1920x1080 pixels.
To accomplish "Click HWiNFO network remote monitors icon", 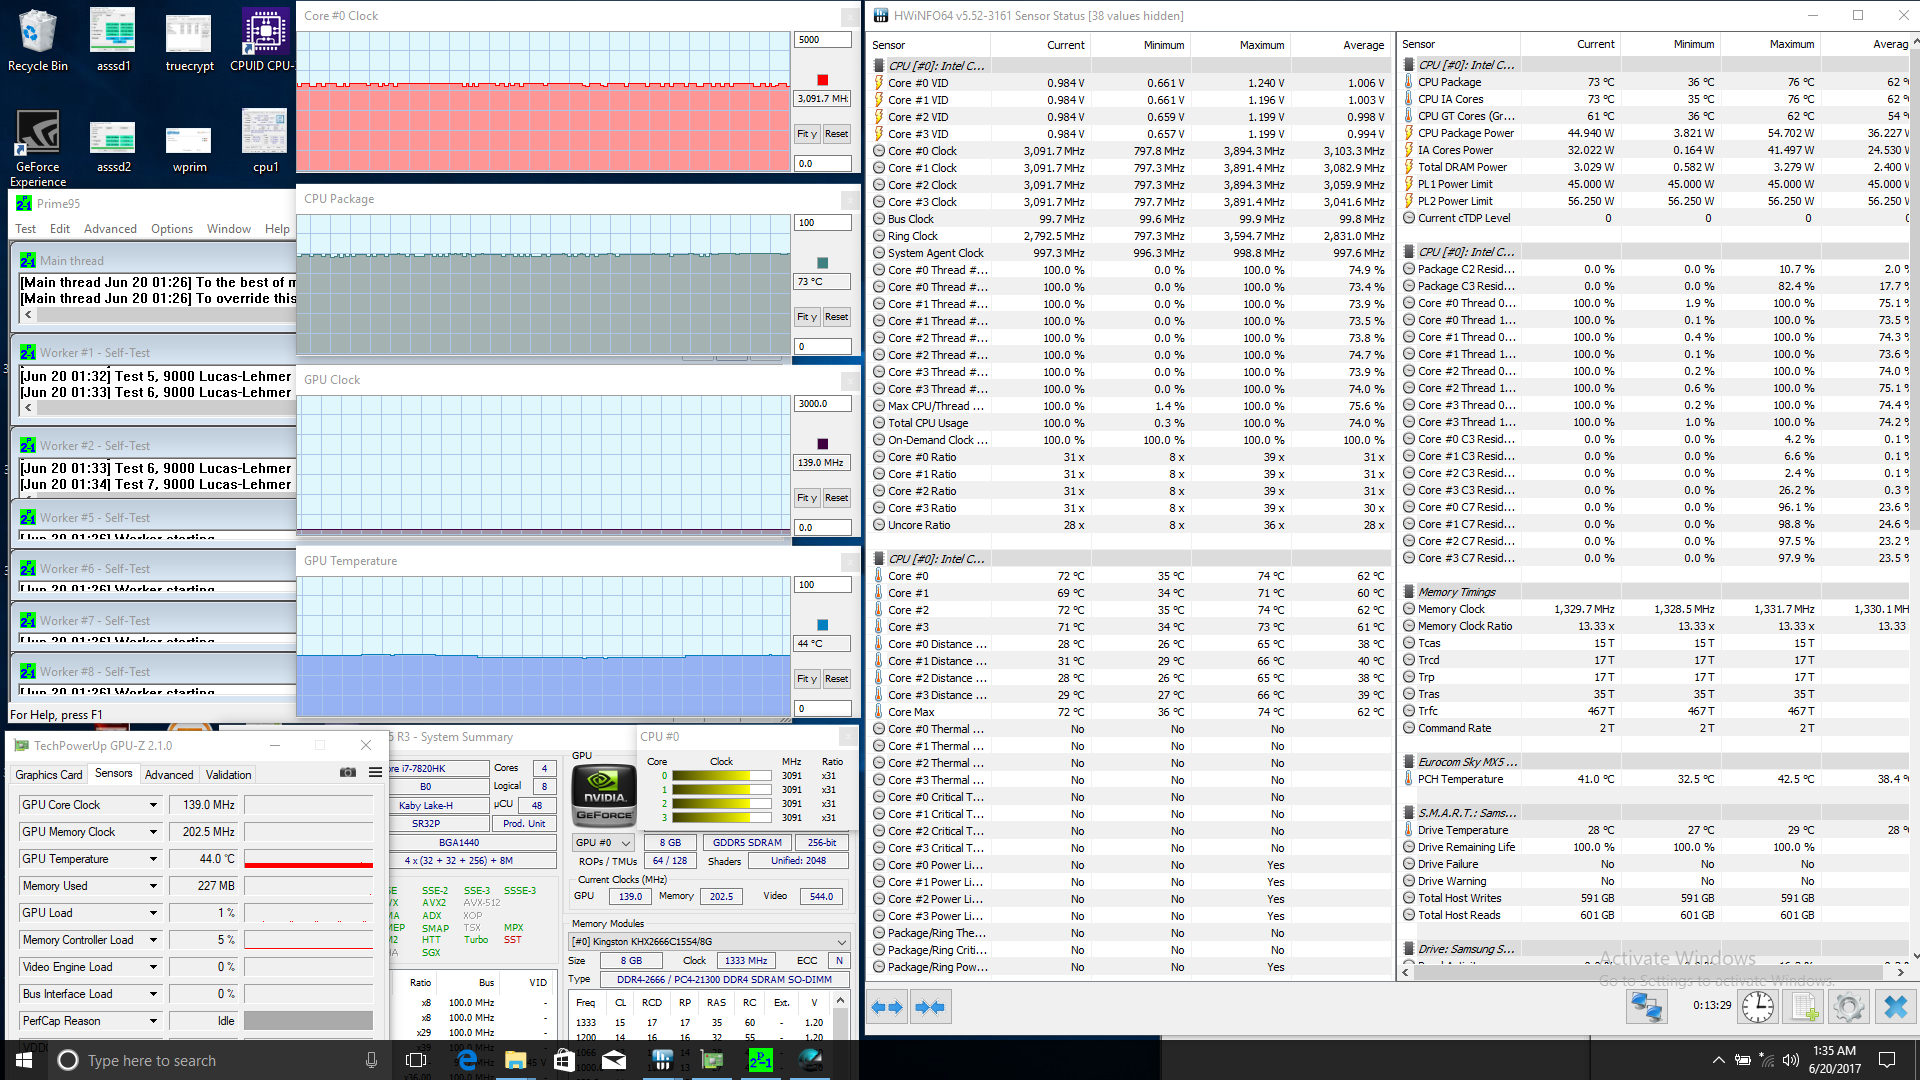I will pos(1645,1006).
